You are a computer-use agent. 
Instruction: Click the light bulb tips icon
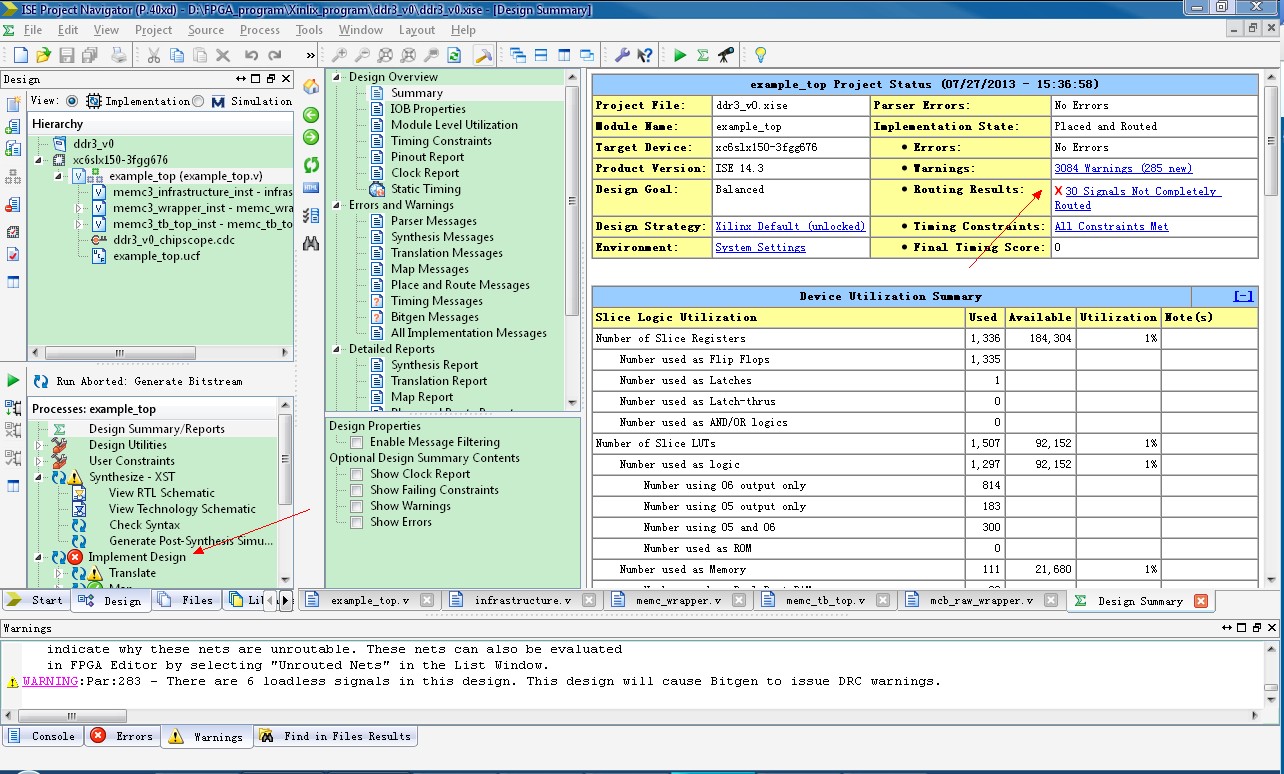coord(760,55)
